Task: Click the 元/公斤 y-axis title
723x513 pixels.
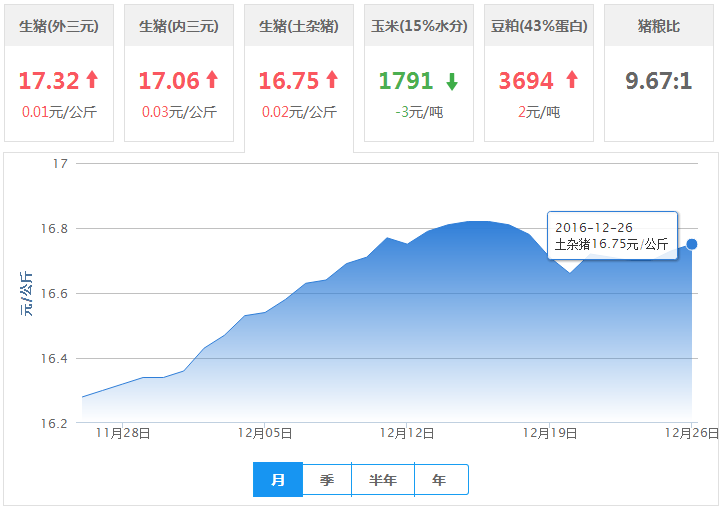Action: [26, 293]
